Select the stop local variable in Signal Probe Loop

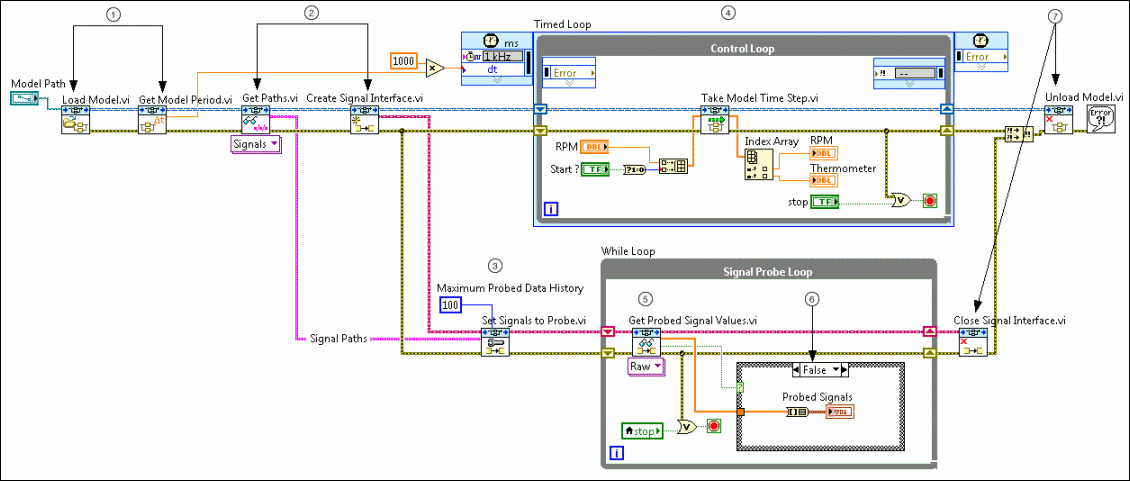pos(643,431)
